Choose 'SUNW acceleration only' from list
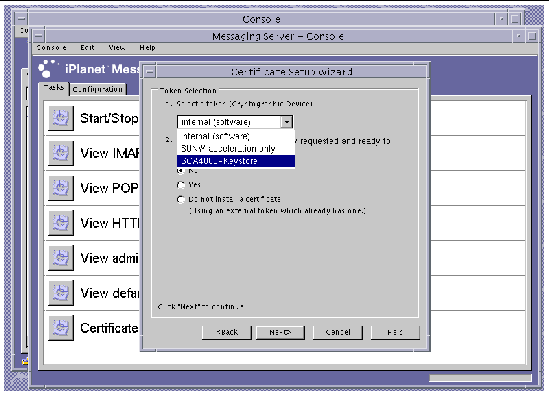This screenshot has width=549, height=396. pos(236,148)
